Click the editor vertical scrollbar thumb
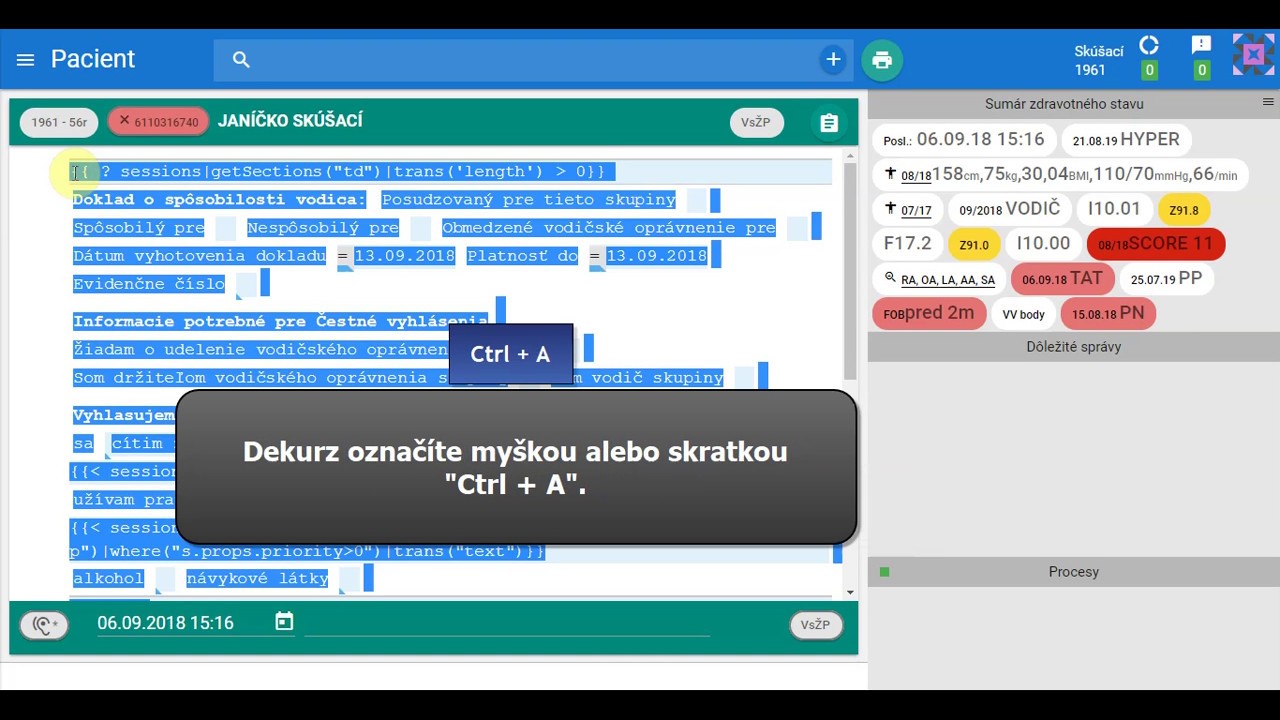This screenshot has width=1280, height=720. [850, 270]
